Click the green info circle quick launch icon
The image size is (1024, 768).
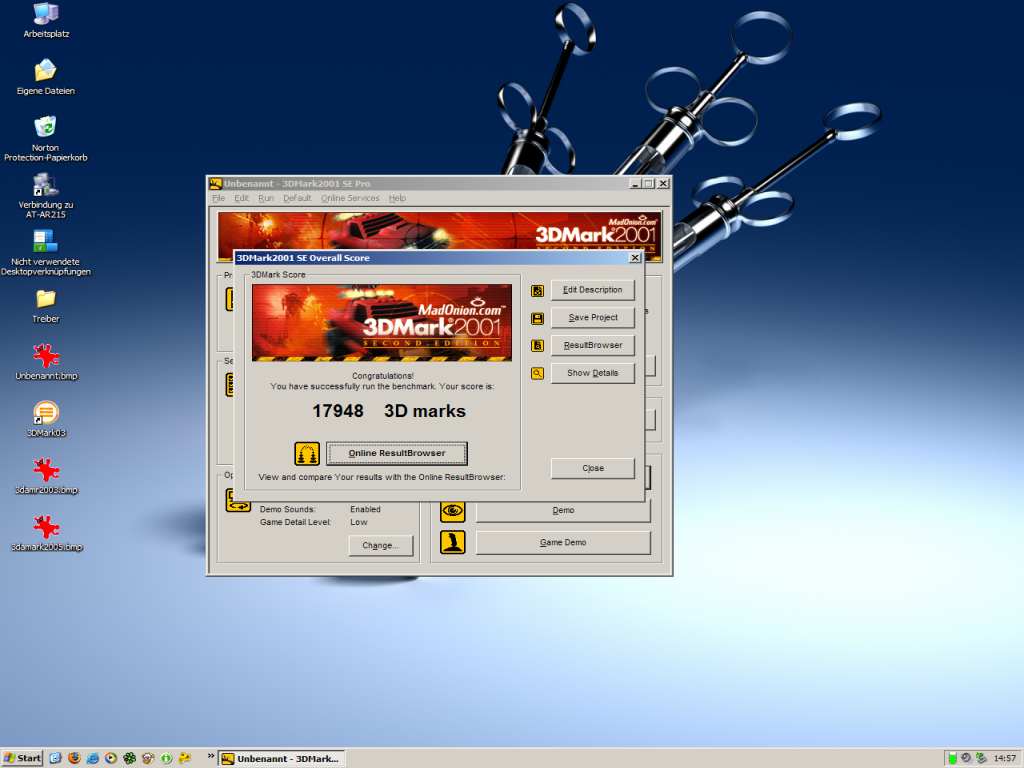pyautogui.click(x=167, y=758)
